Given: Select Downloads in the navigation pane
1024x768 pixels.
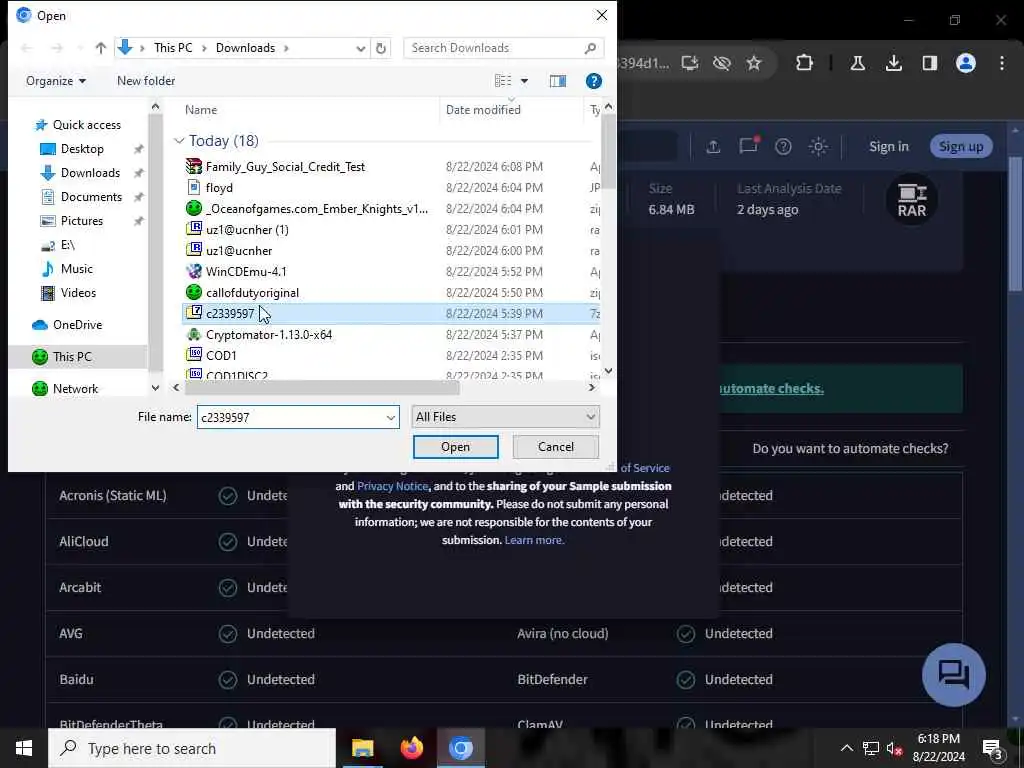Looking at the screenshot, I should click(x=90, y=173).
